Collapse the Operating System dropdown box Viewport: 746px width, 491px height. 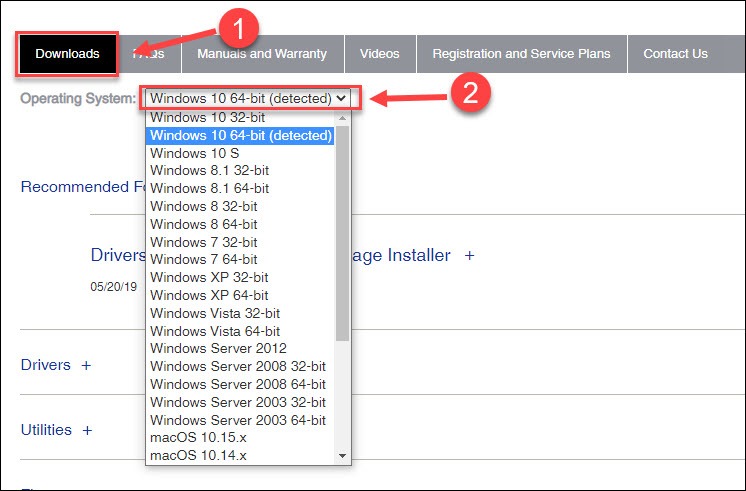tap(248, 98)
